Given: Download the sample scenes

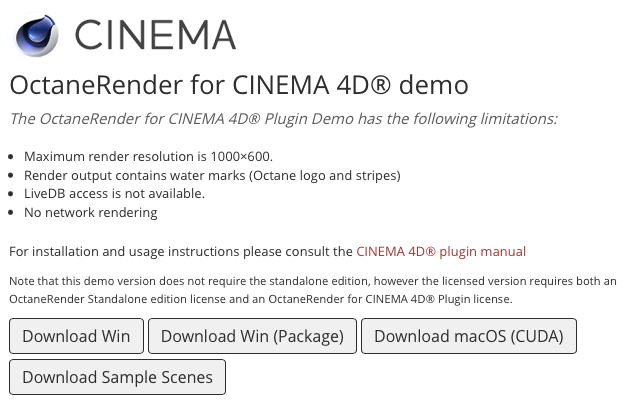Looking at the screenshot, I should tap(117, 377).
